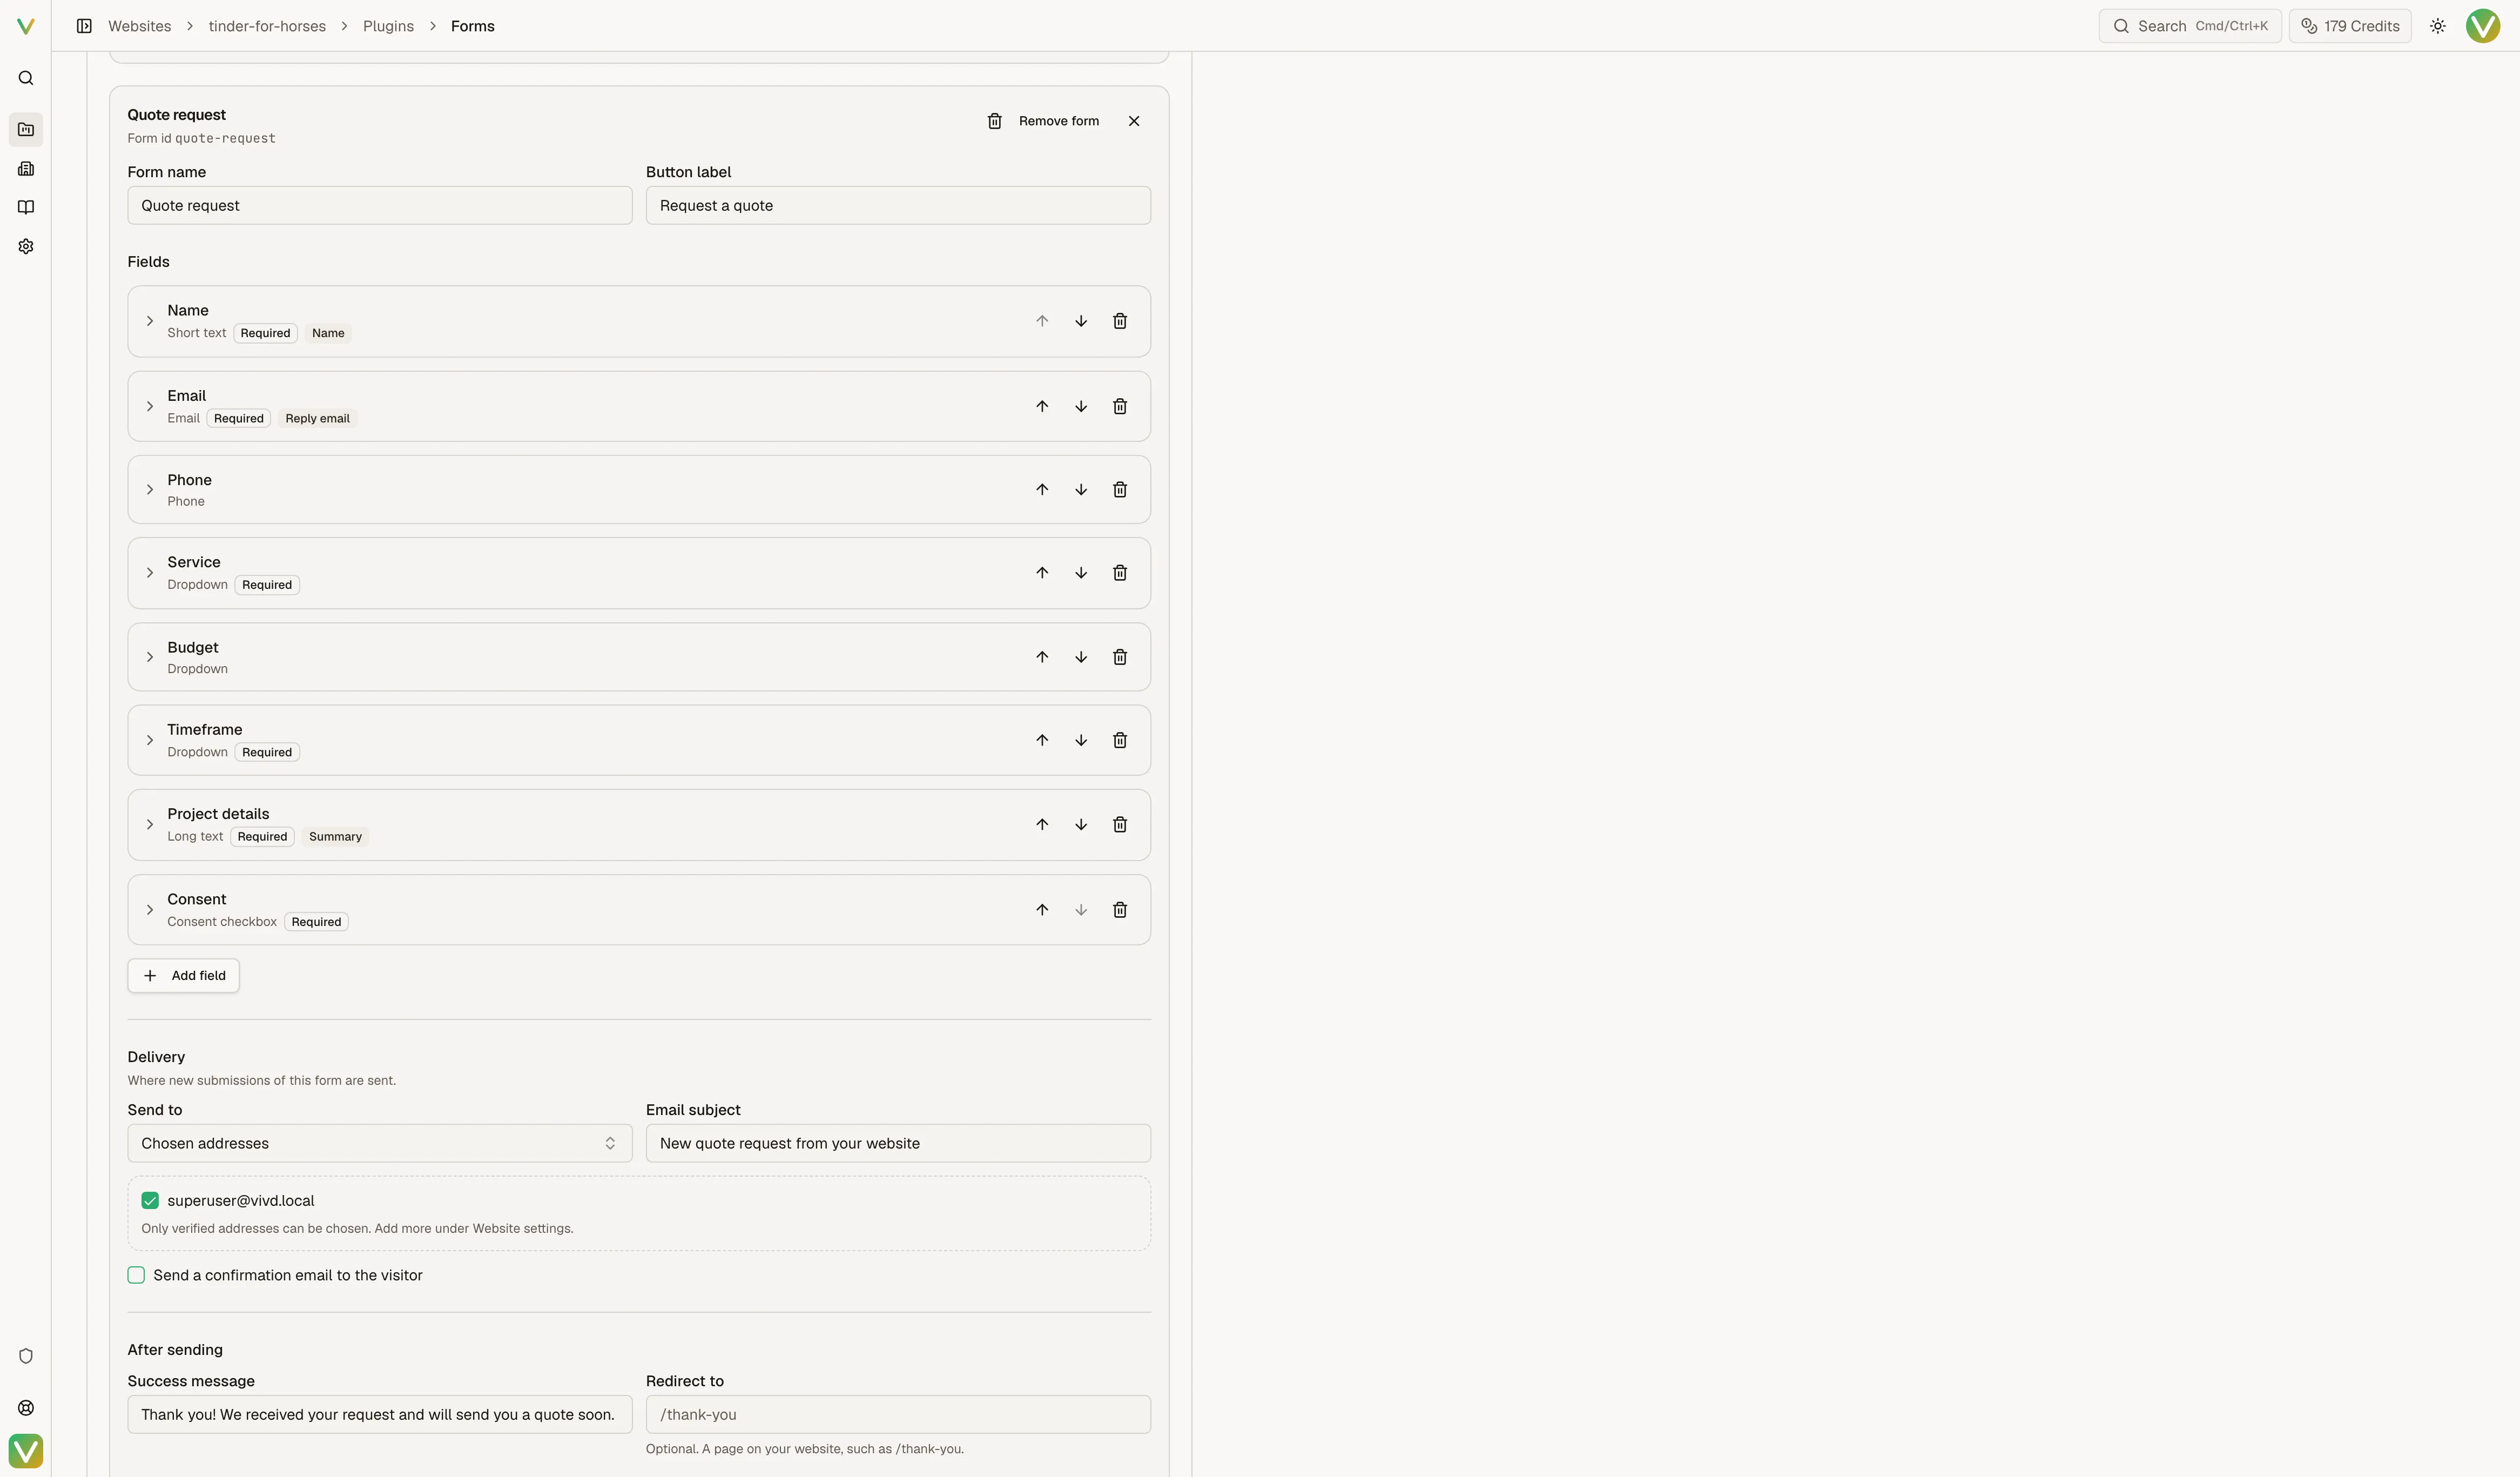
Task: Click the shield icon in sidebar
Action: click(26, 1356)
